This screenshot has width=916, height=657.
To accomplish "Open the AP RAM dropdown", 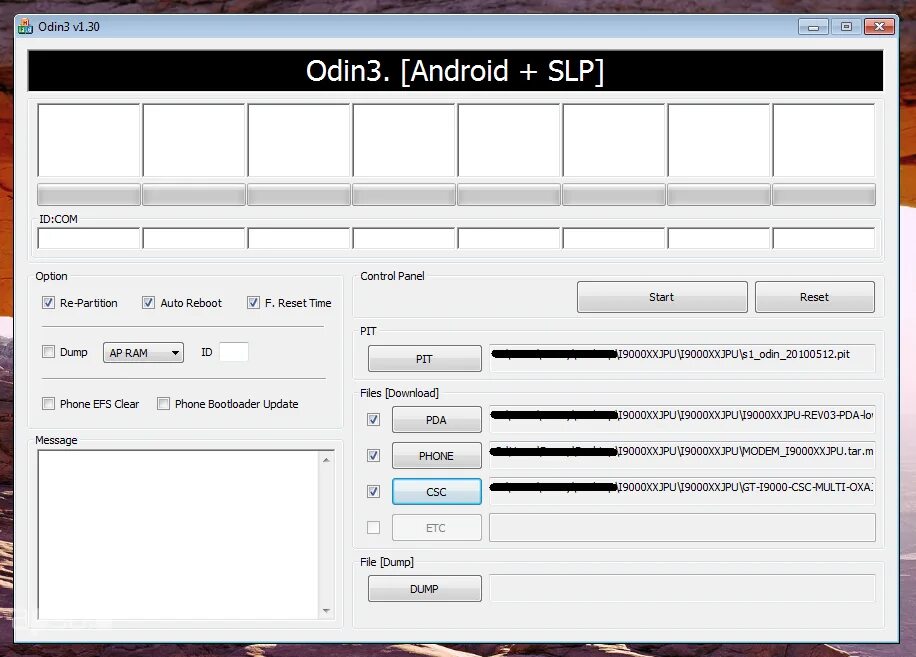I will (143, 353).
